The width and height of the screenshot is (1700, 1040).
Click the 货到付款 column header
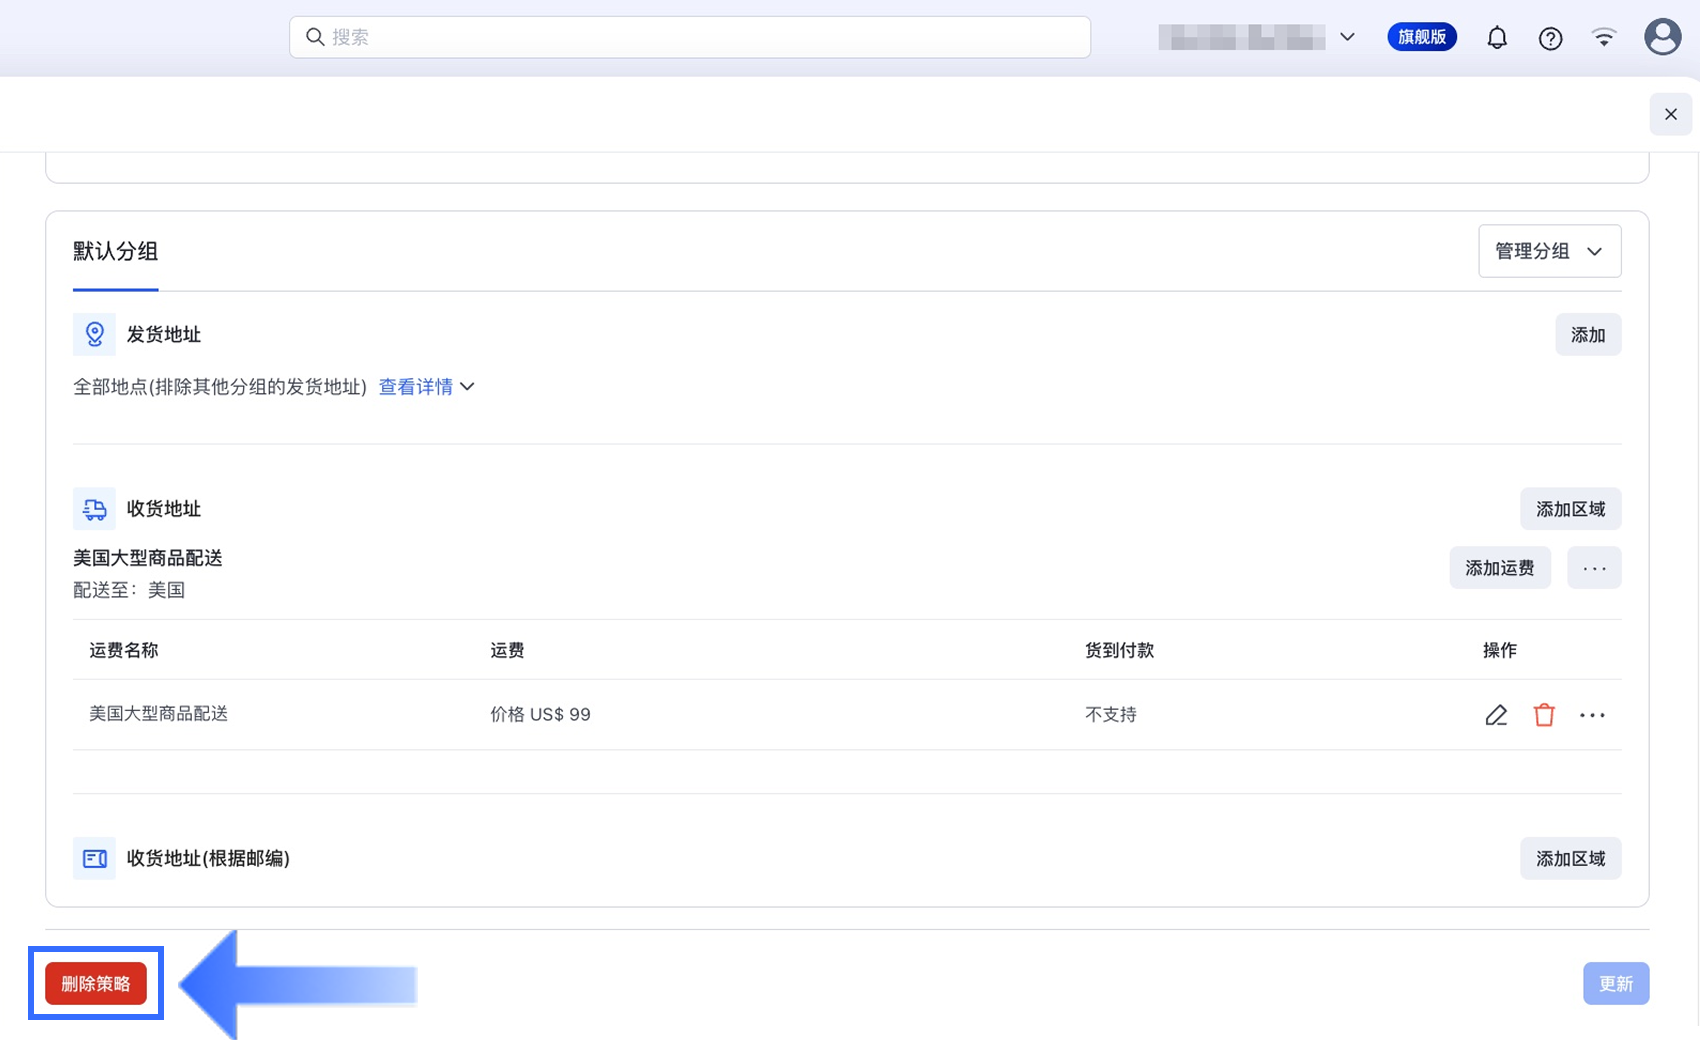[x=1120, y=651]
